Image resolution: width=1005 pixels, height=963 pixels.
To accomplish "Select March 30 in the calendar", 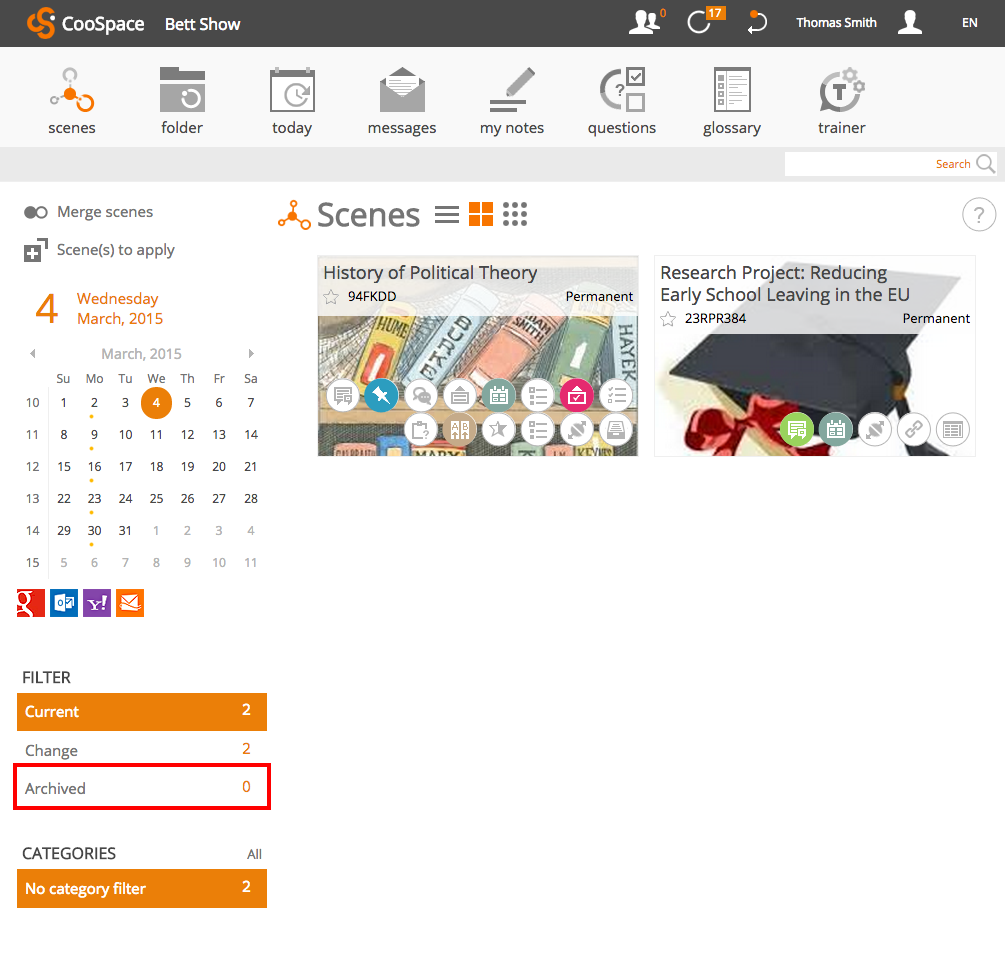I will point(94,531).
